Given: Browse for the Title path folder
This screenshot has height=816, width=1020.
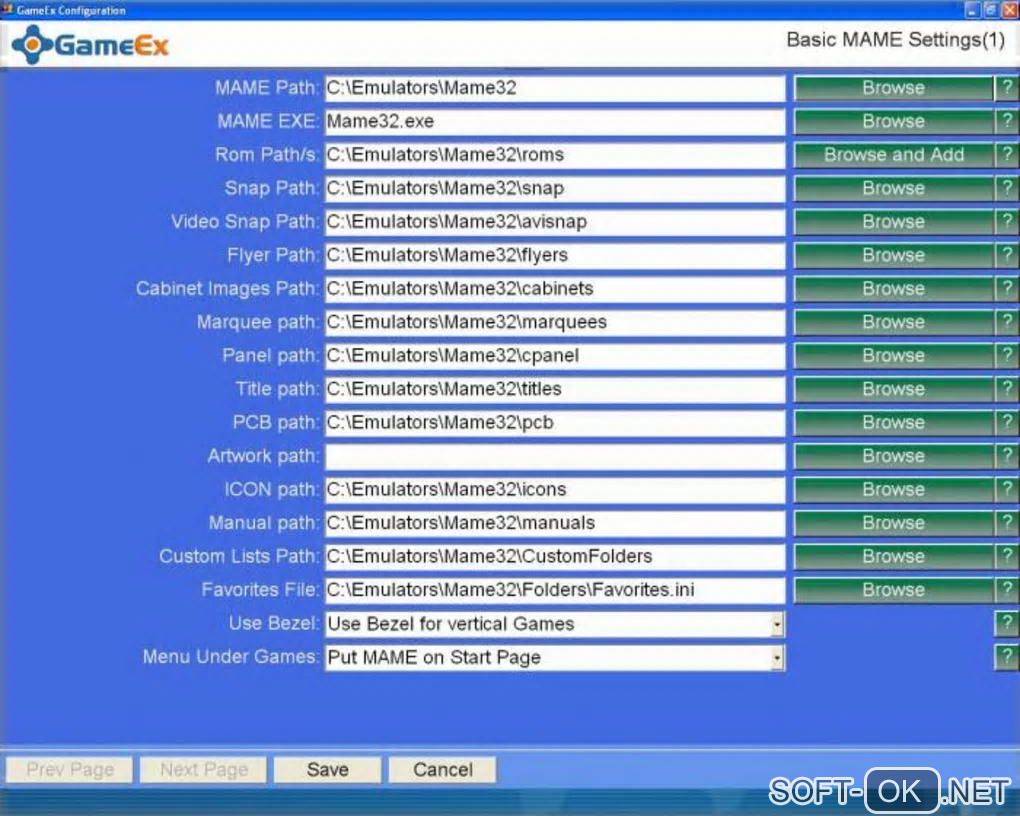Looking at the screenshot, I should (894, 389).
